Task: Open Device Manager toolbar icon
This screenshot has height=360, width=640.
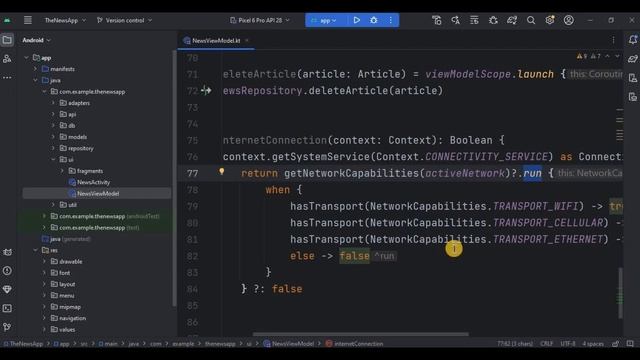Action: (437, 20)
